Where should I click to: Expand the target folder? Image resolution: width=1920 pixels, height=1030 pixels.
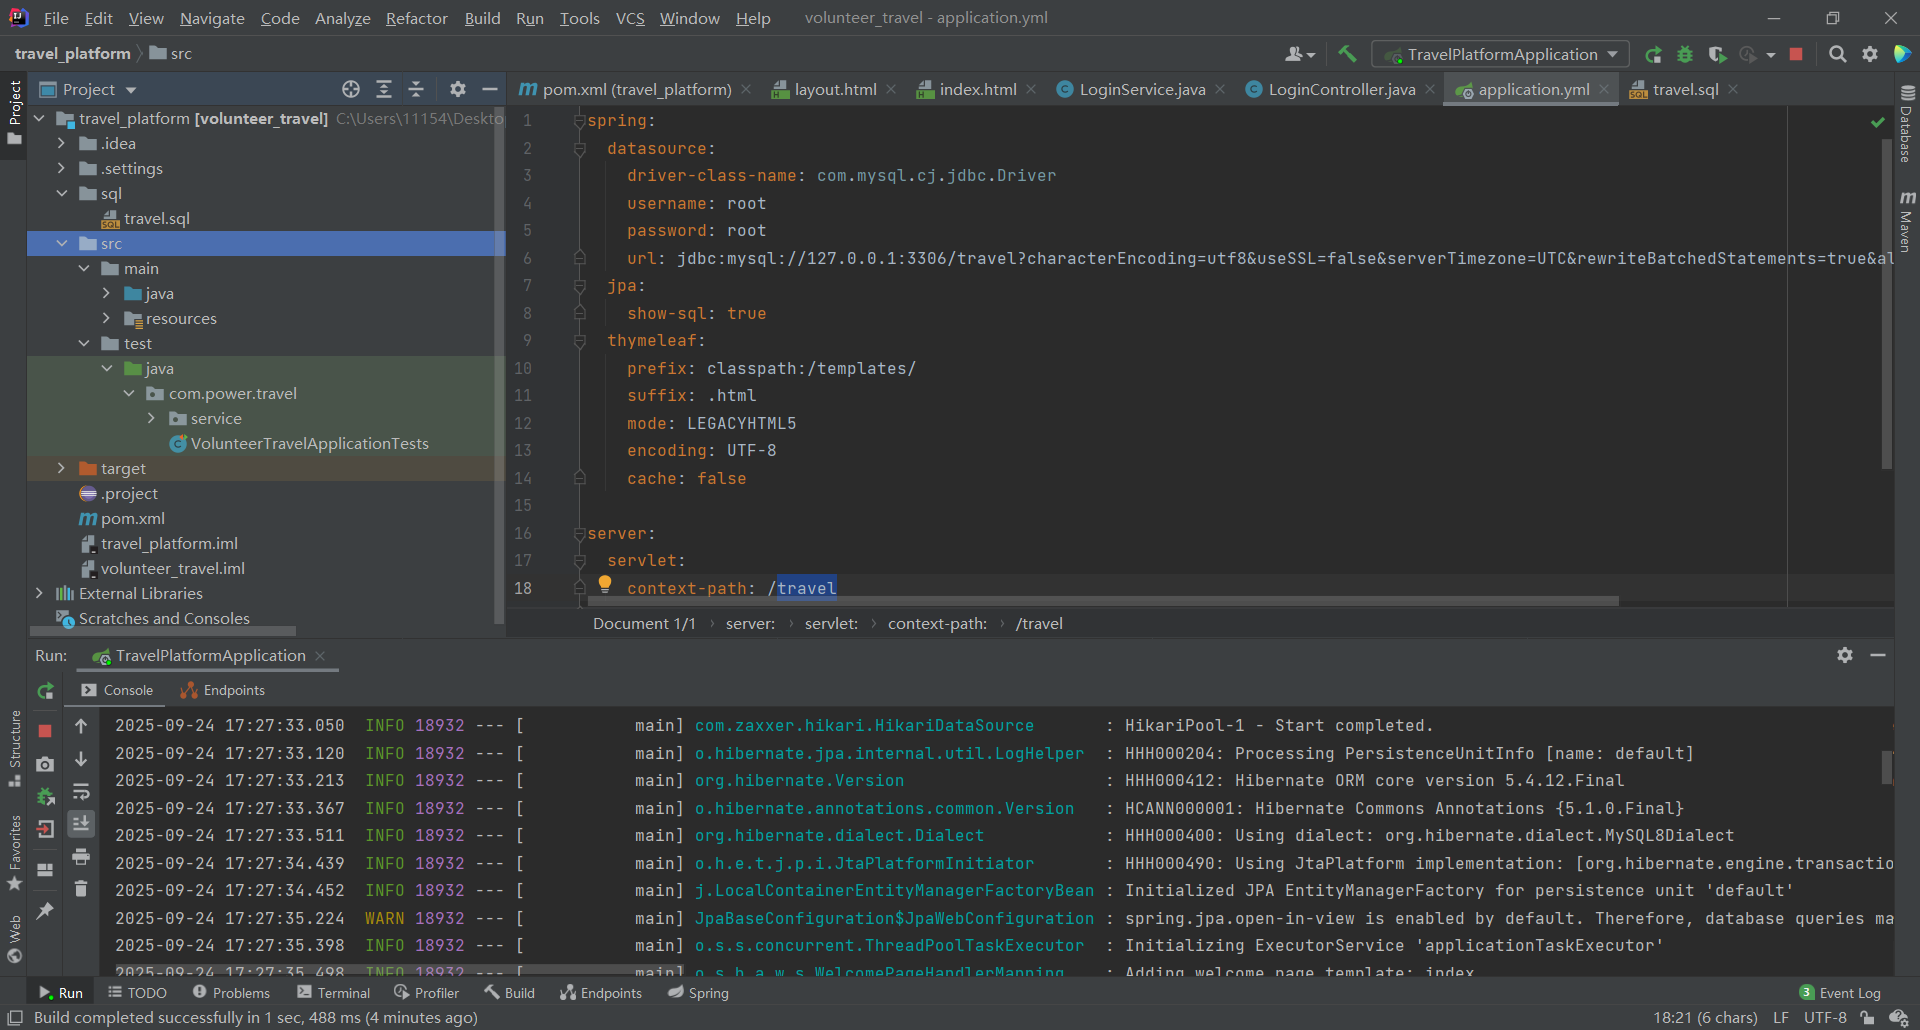(x=61, y=468)
